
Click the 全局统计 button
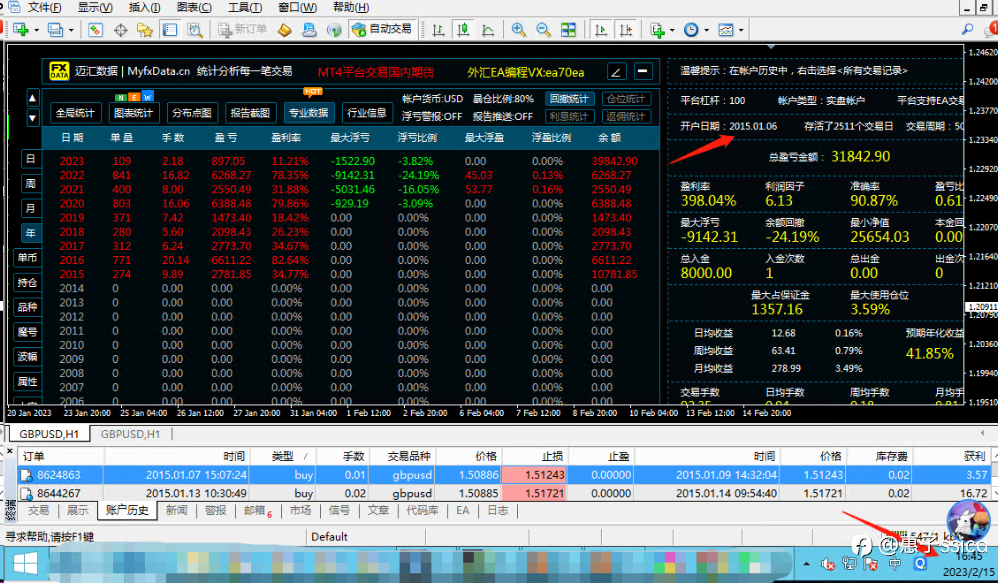74,113
